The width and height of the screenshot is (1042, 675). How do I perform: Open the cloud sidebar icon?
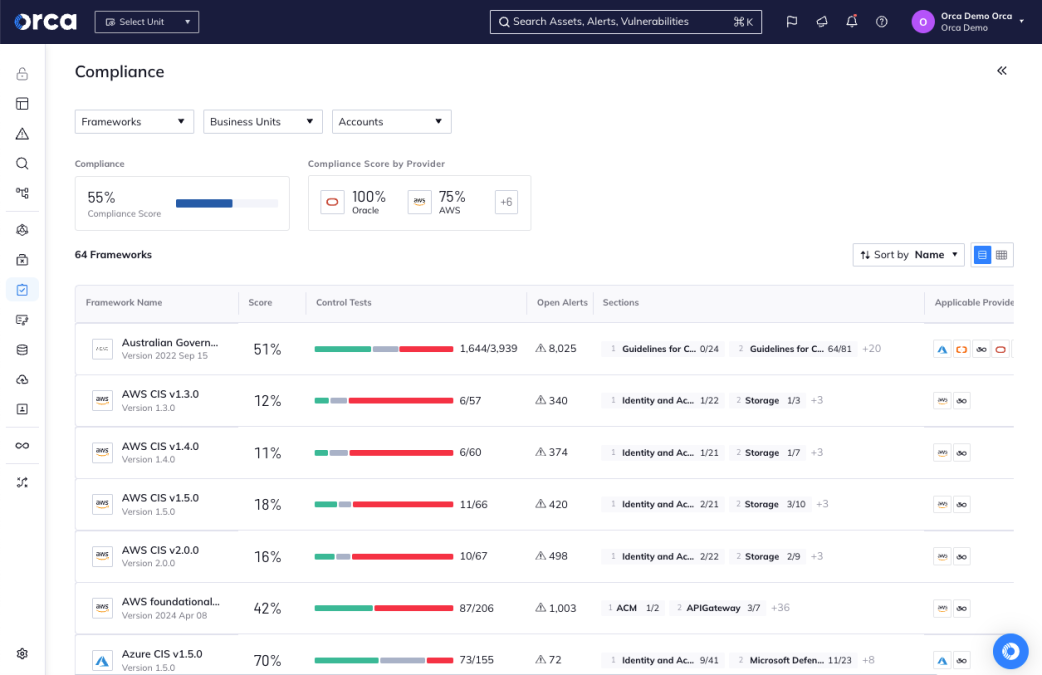22,379
